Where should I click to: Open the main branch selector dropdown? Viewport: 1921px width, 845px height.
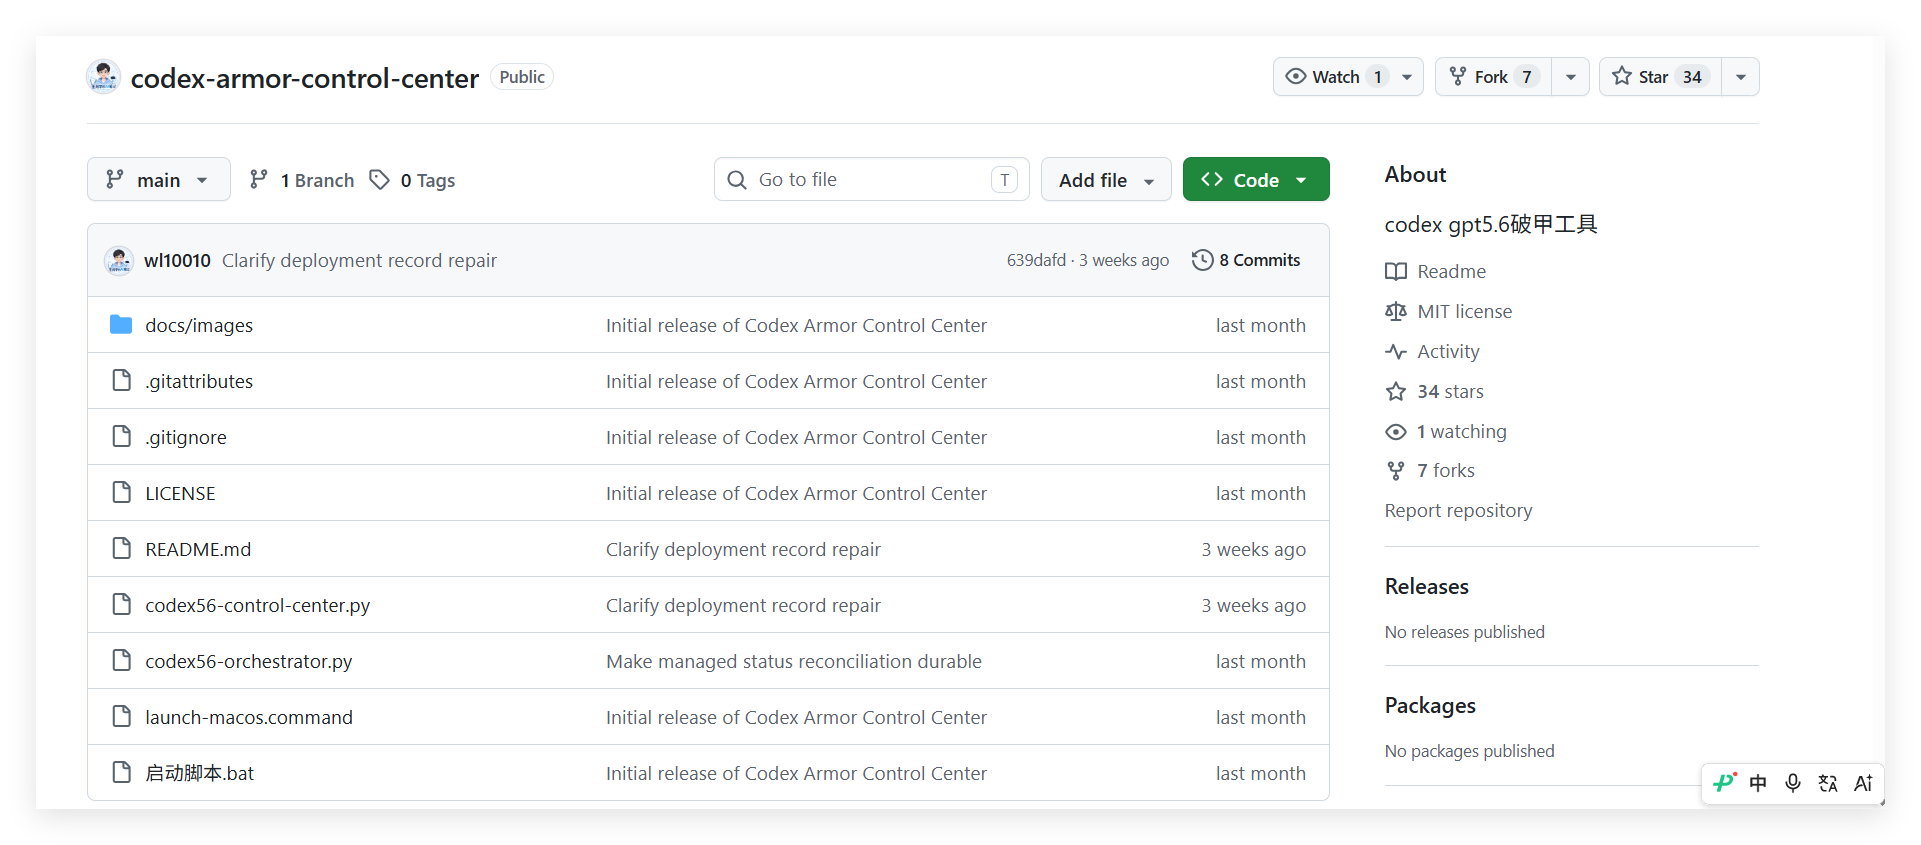pyautogui.click(x=159, y=179)
